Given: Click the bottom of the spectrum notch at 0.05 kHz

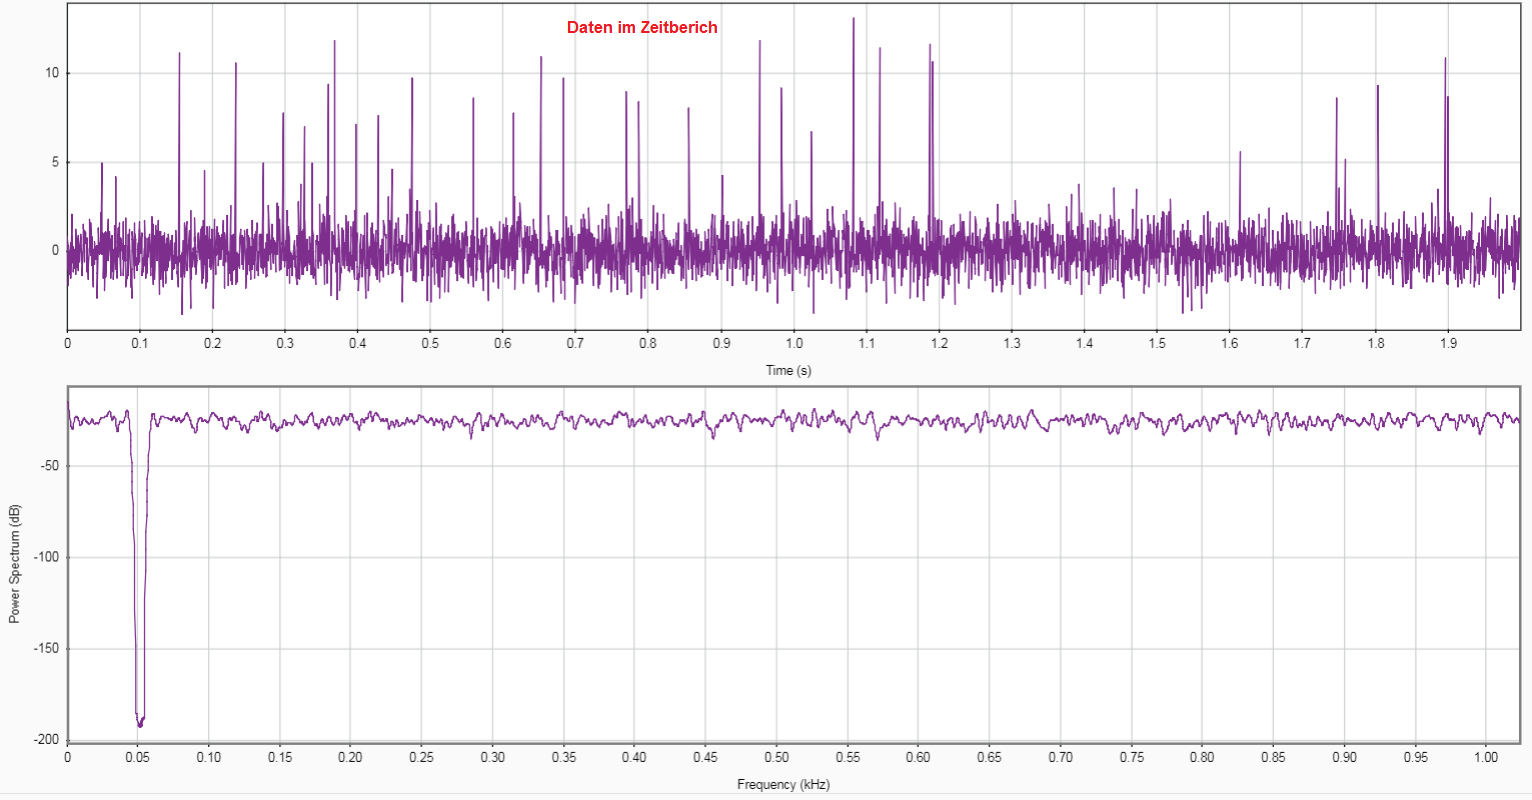Looking at the screenshot, I should click(140, 722).
